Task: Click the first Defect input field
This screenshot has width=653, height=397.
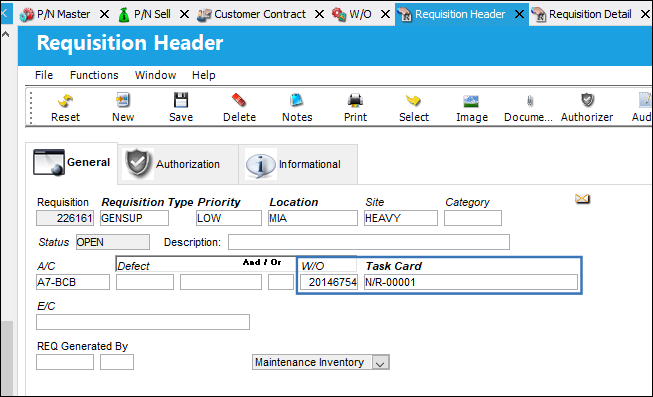Action: coord(145,282)
